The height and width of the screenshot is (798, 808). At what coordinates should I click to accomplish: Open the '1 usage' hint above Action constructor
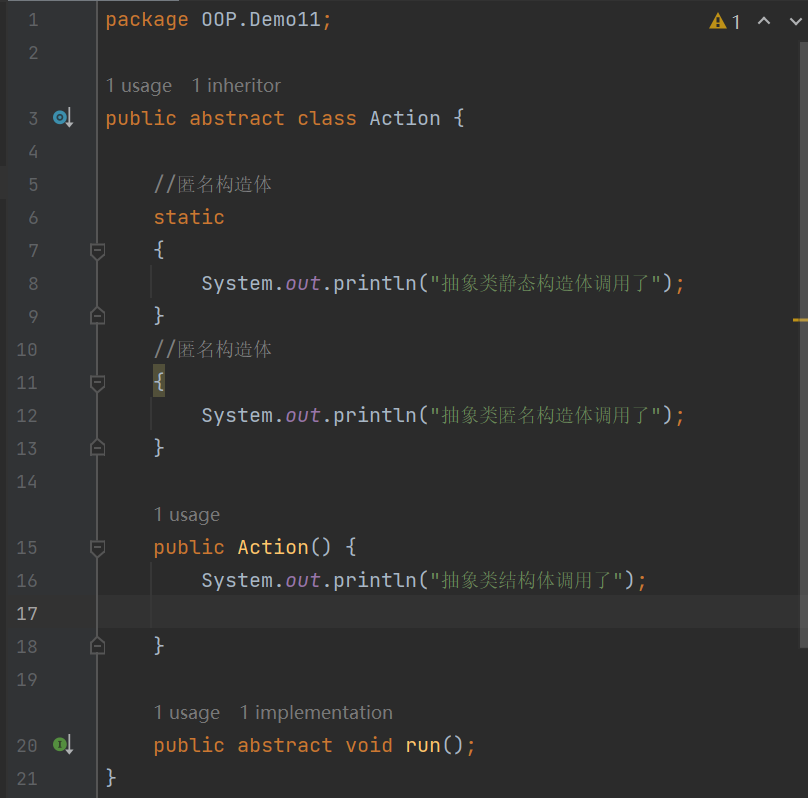pos(187,514)
